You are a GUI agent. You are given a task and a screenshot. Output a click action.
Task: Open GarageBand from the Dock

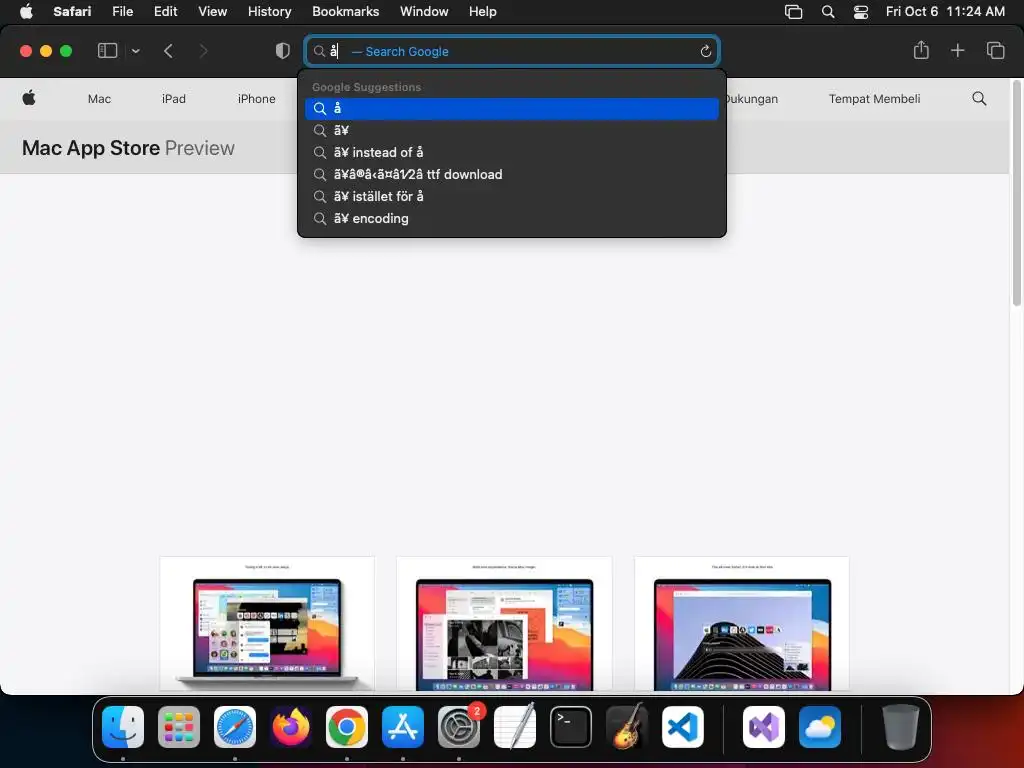(627, 727)
